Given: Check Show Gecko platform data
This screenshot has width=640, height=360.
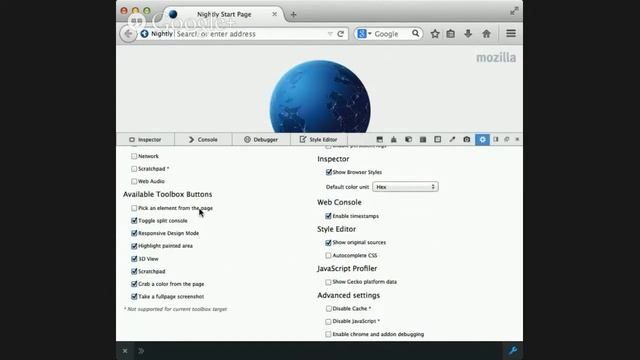Looking at the screenshot, I should 328,282.
